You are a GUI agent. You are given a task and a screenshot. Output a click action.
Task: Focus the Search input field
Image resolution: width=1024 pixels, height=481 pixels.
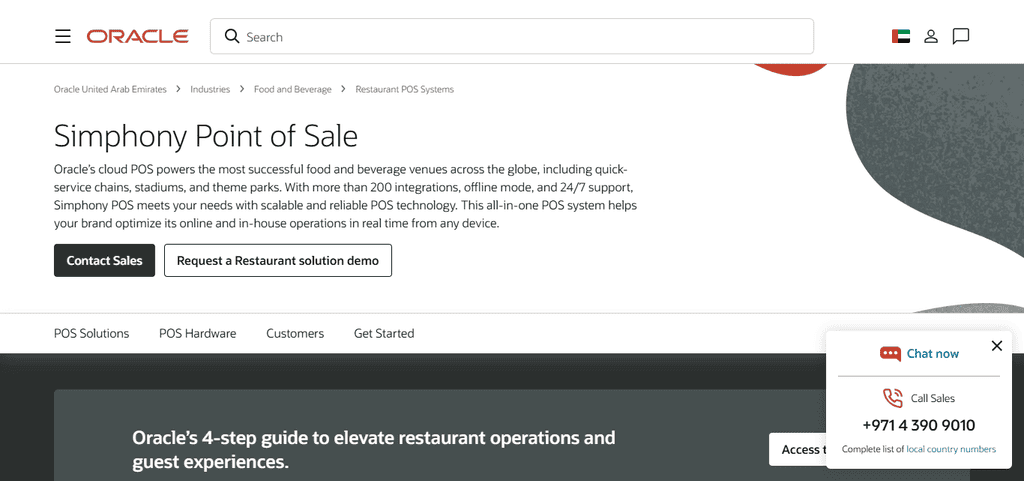click(511, 36)
